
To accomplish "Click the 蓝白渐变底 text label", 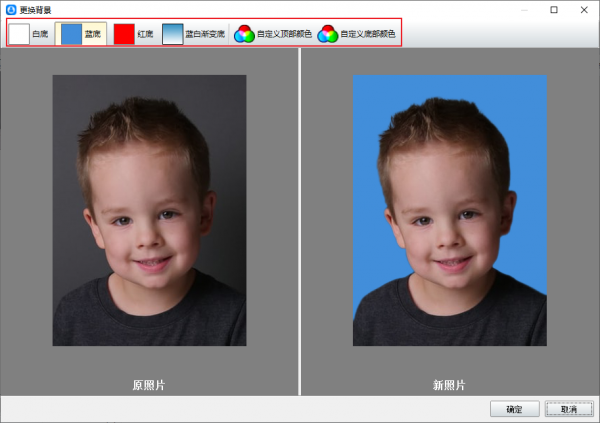I will [205, 34].
